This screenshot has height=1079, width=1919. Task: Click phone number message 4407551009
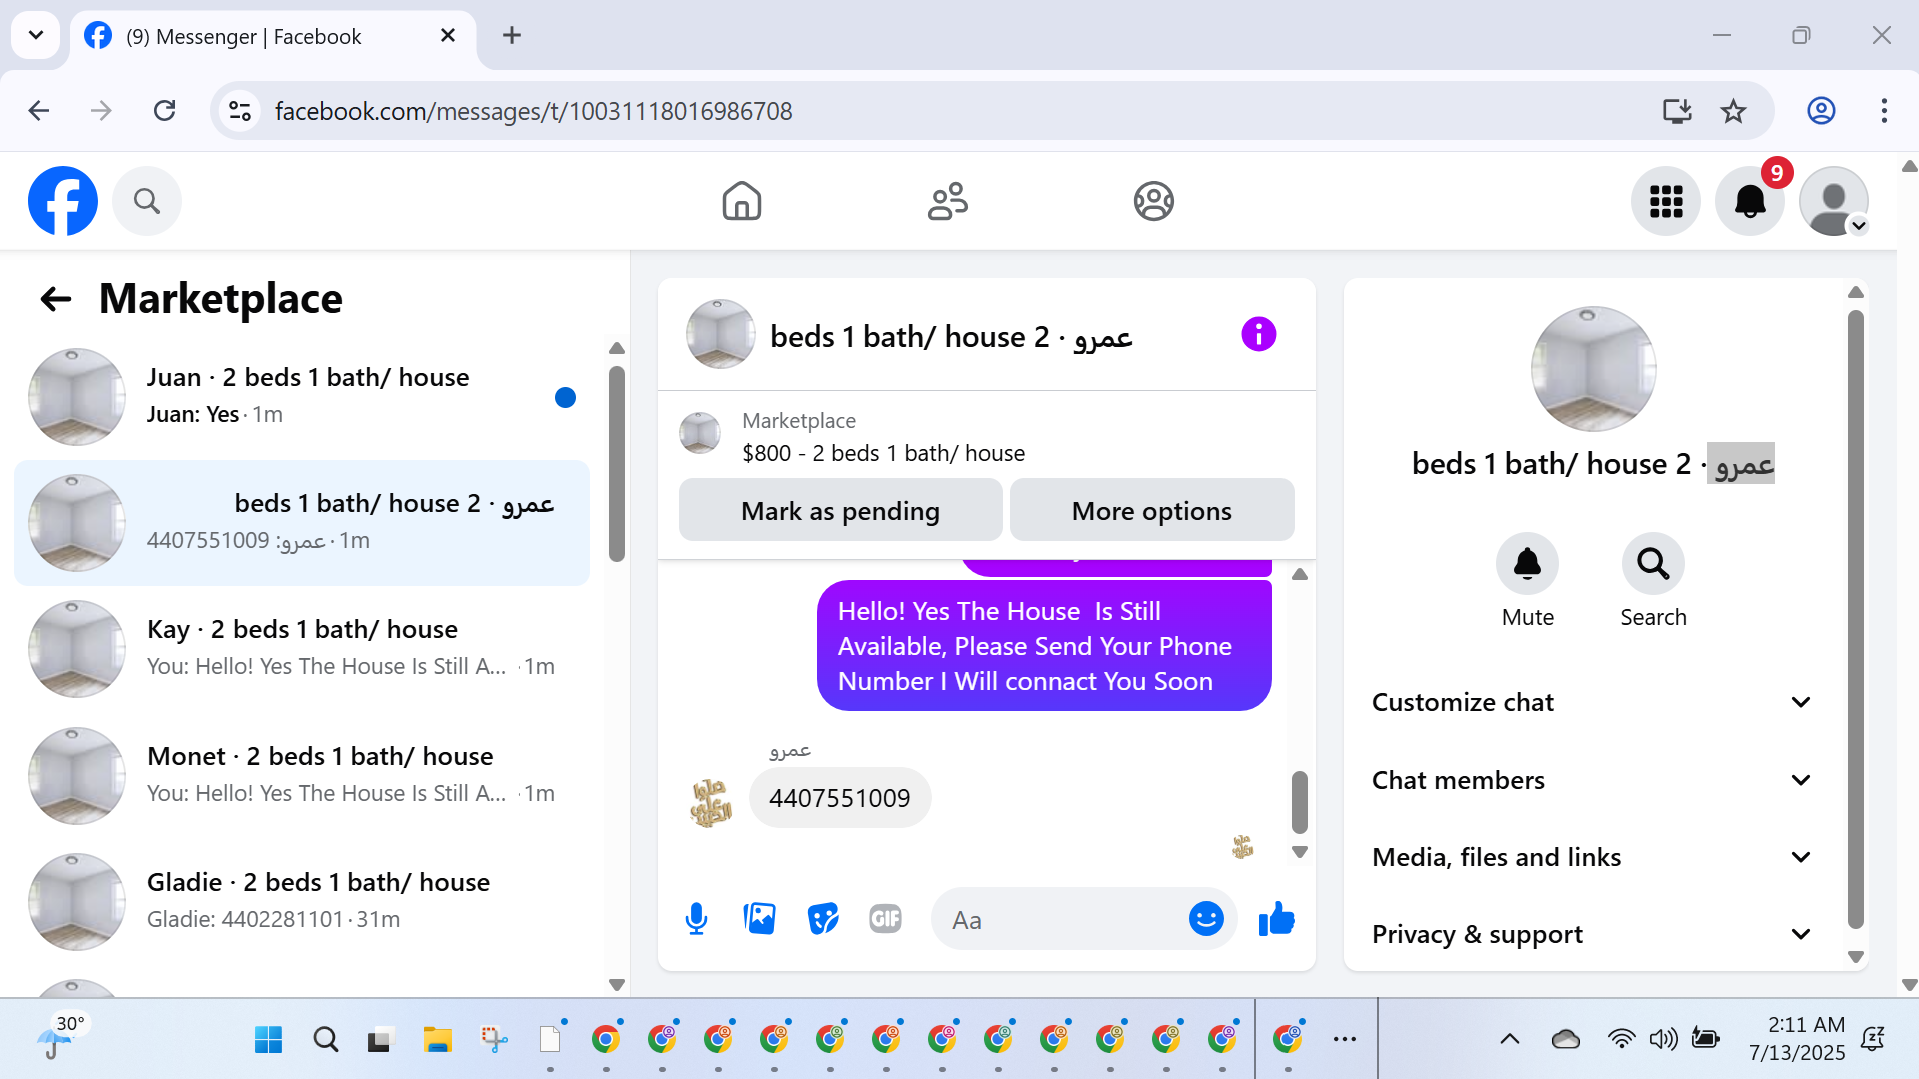(840, 798)
